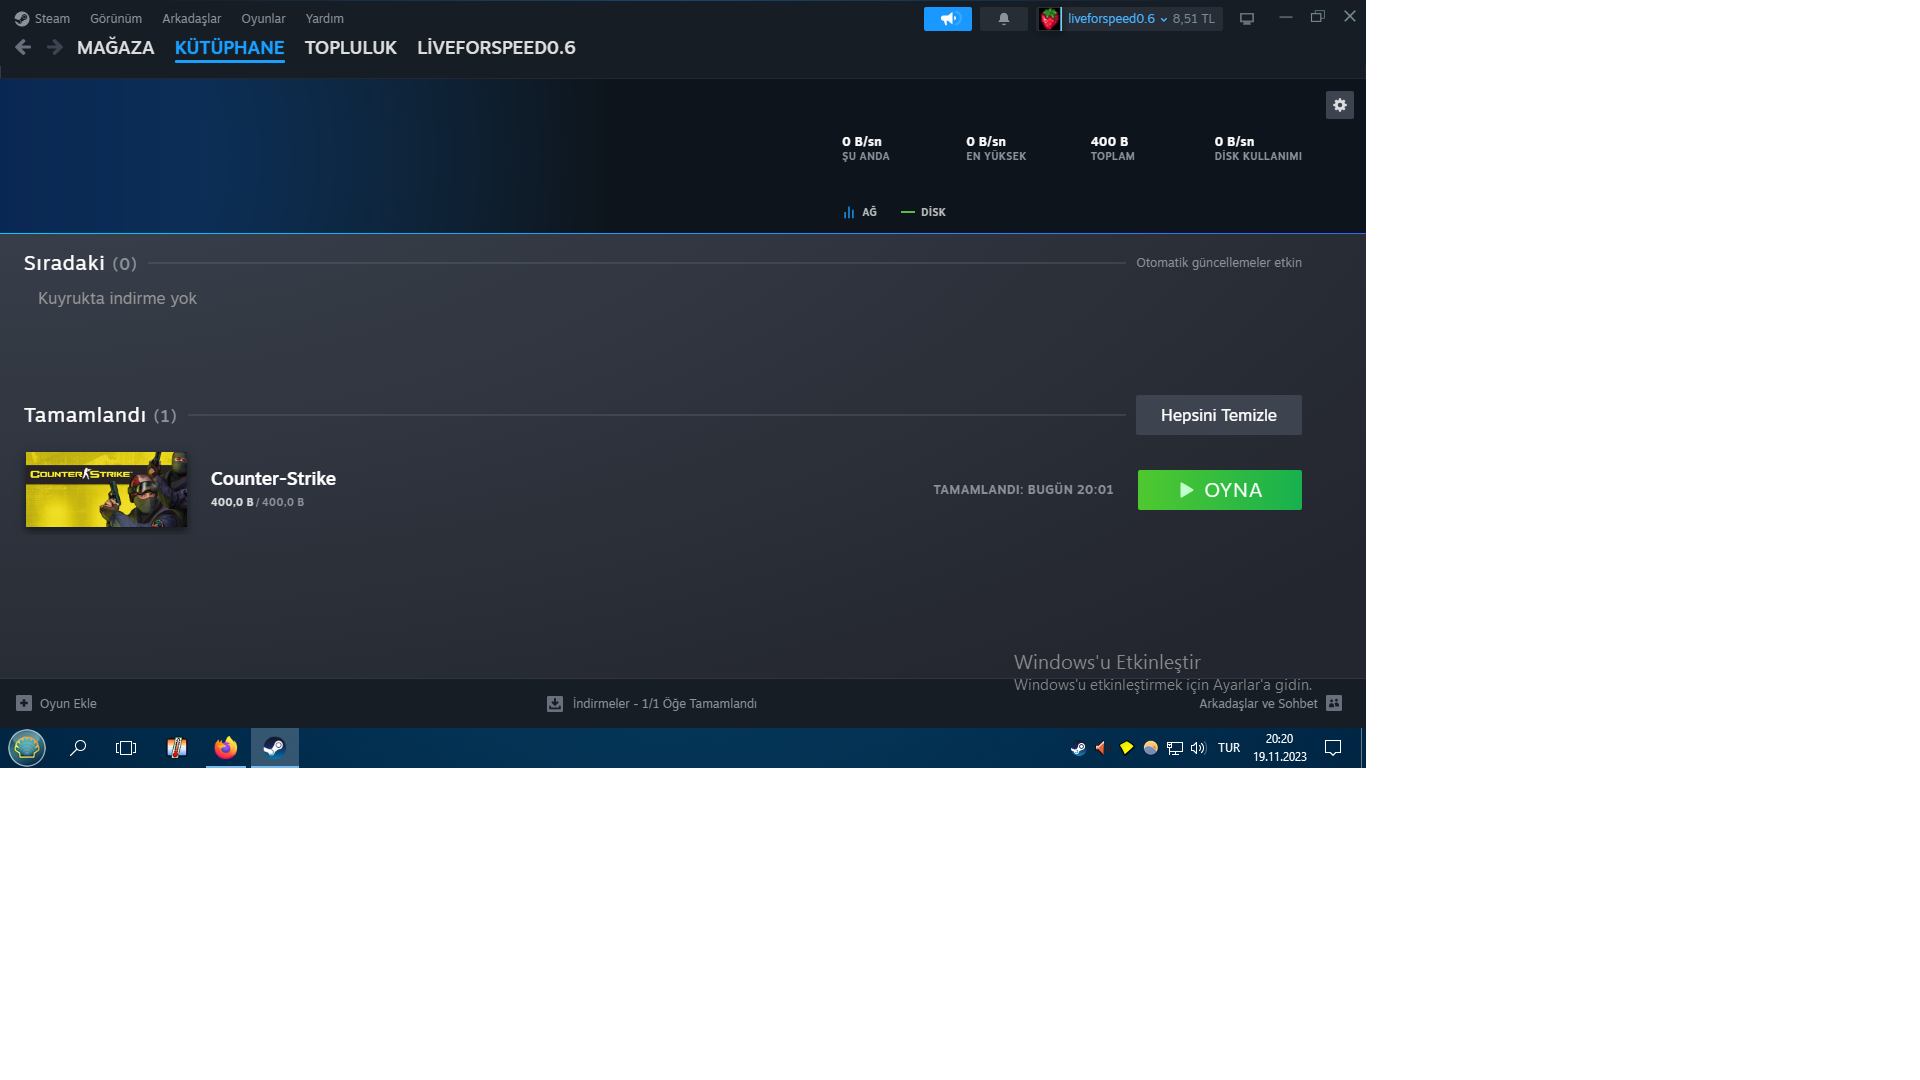
Task: Click the Big Picture mode monitor icon
Action: [x=1246, y=18]
